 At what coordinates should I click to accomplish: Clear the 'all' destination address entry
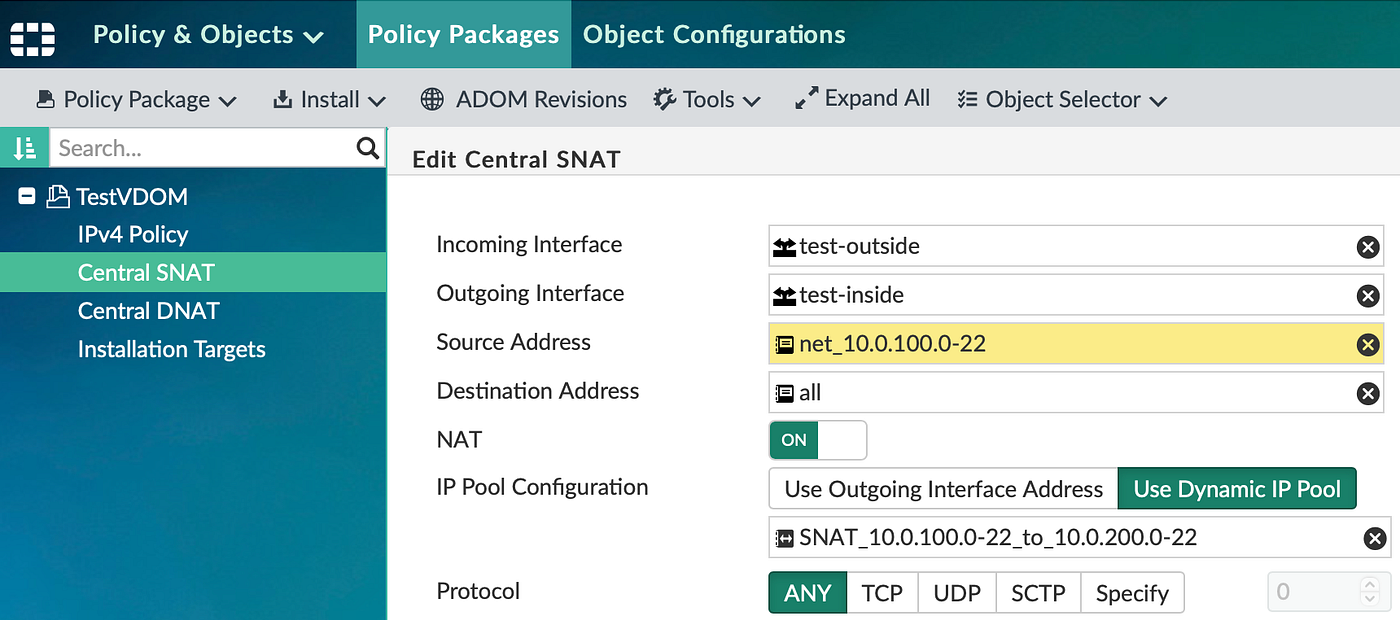(1367, 394)
